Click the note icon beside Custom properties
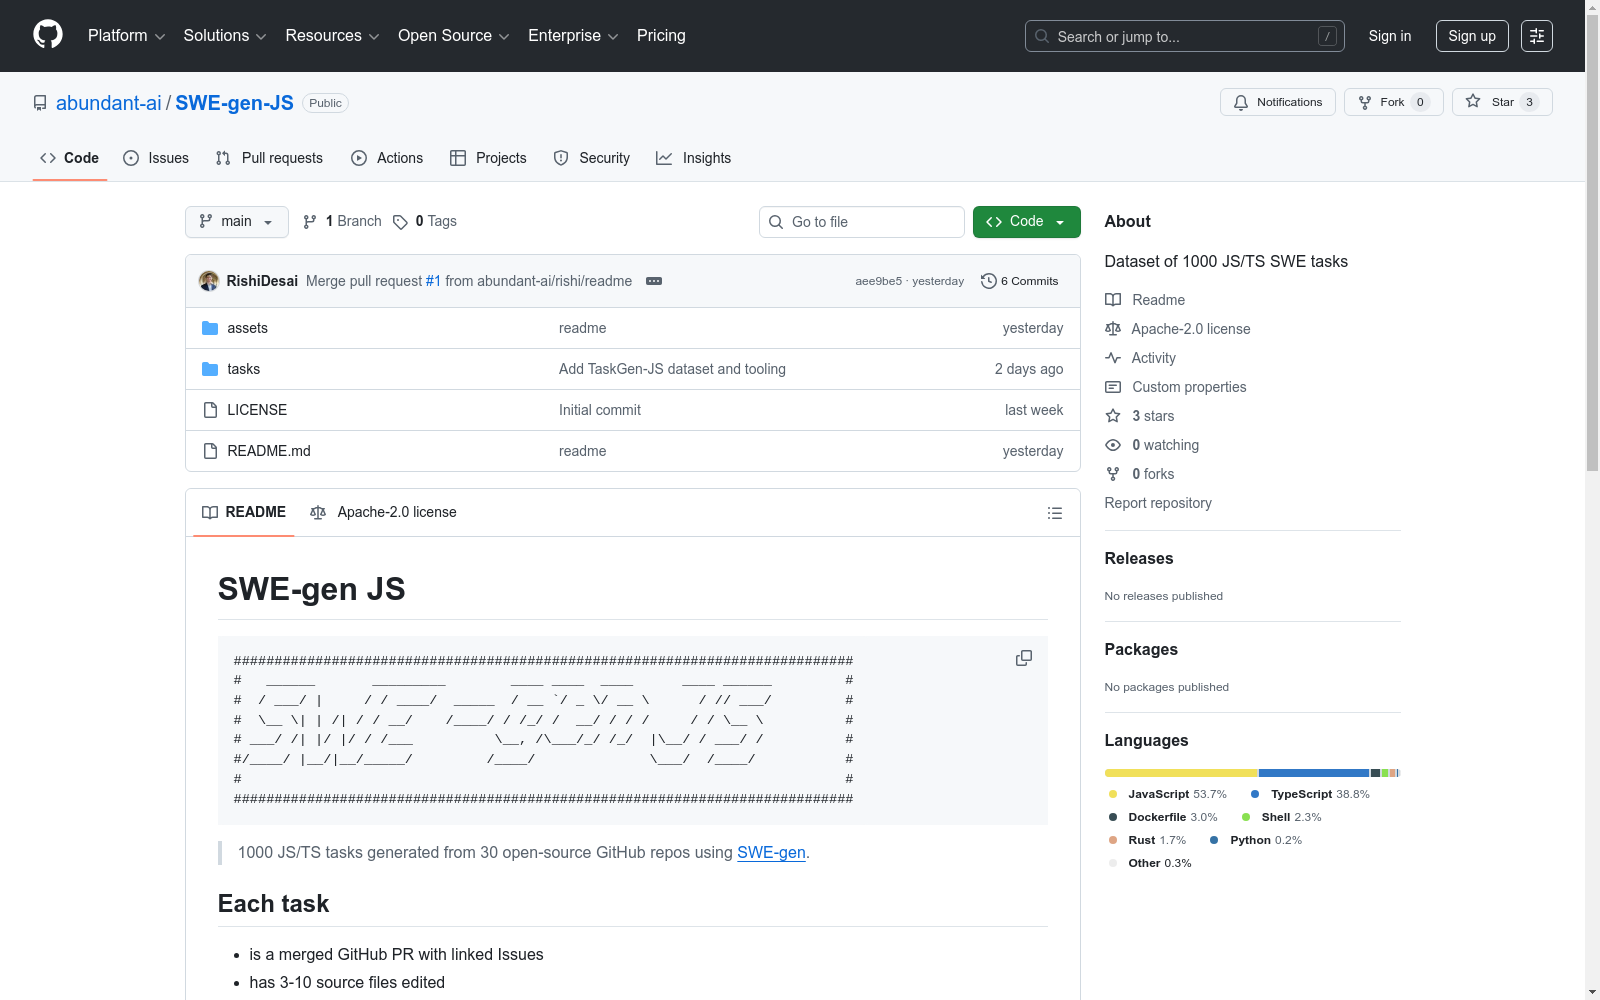 1113,387
